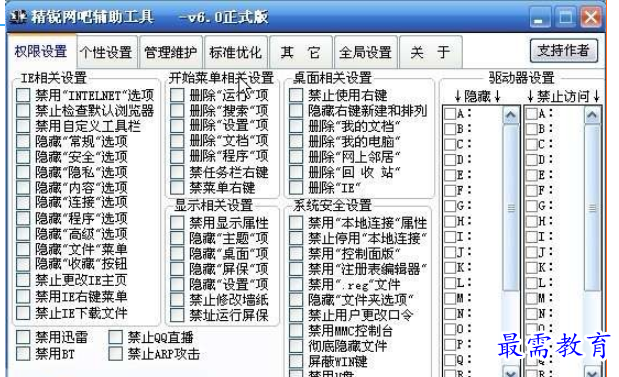
Task: Check 禁止检查默认浏览器
Action: 23,111
